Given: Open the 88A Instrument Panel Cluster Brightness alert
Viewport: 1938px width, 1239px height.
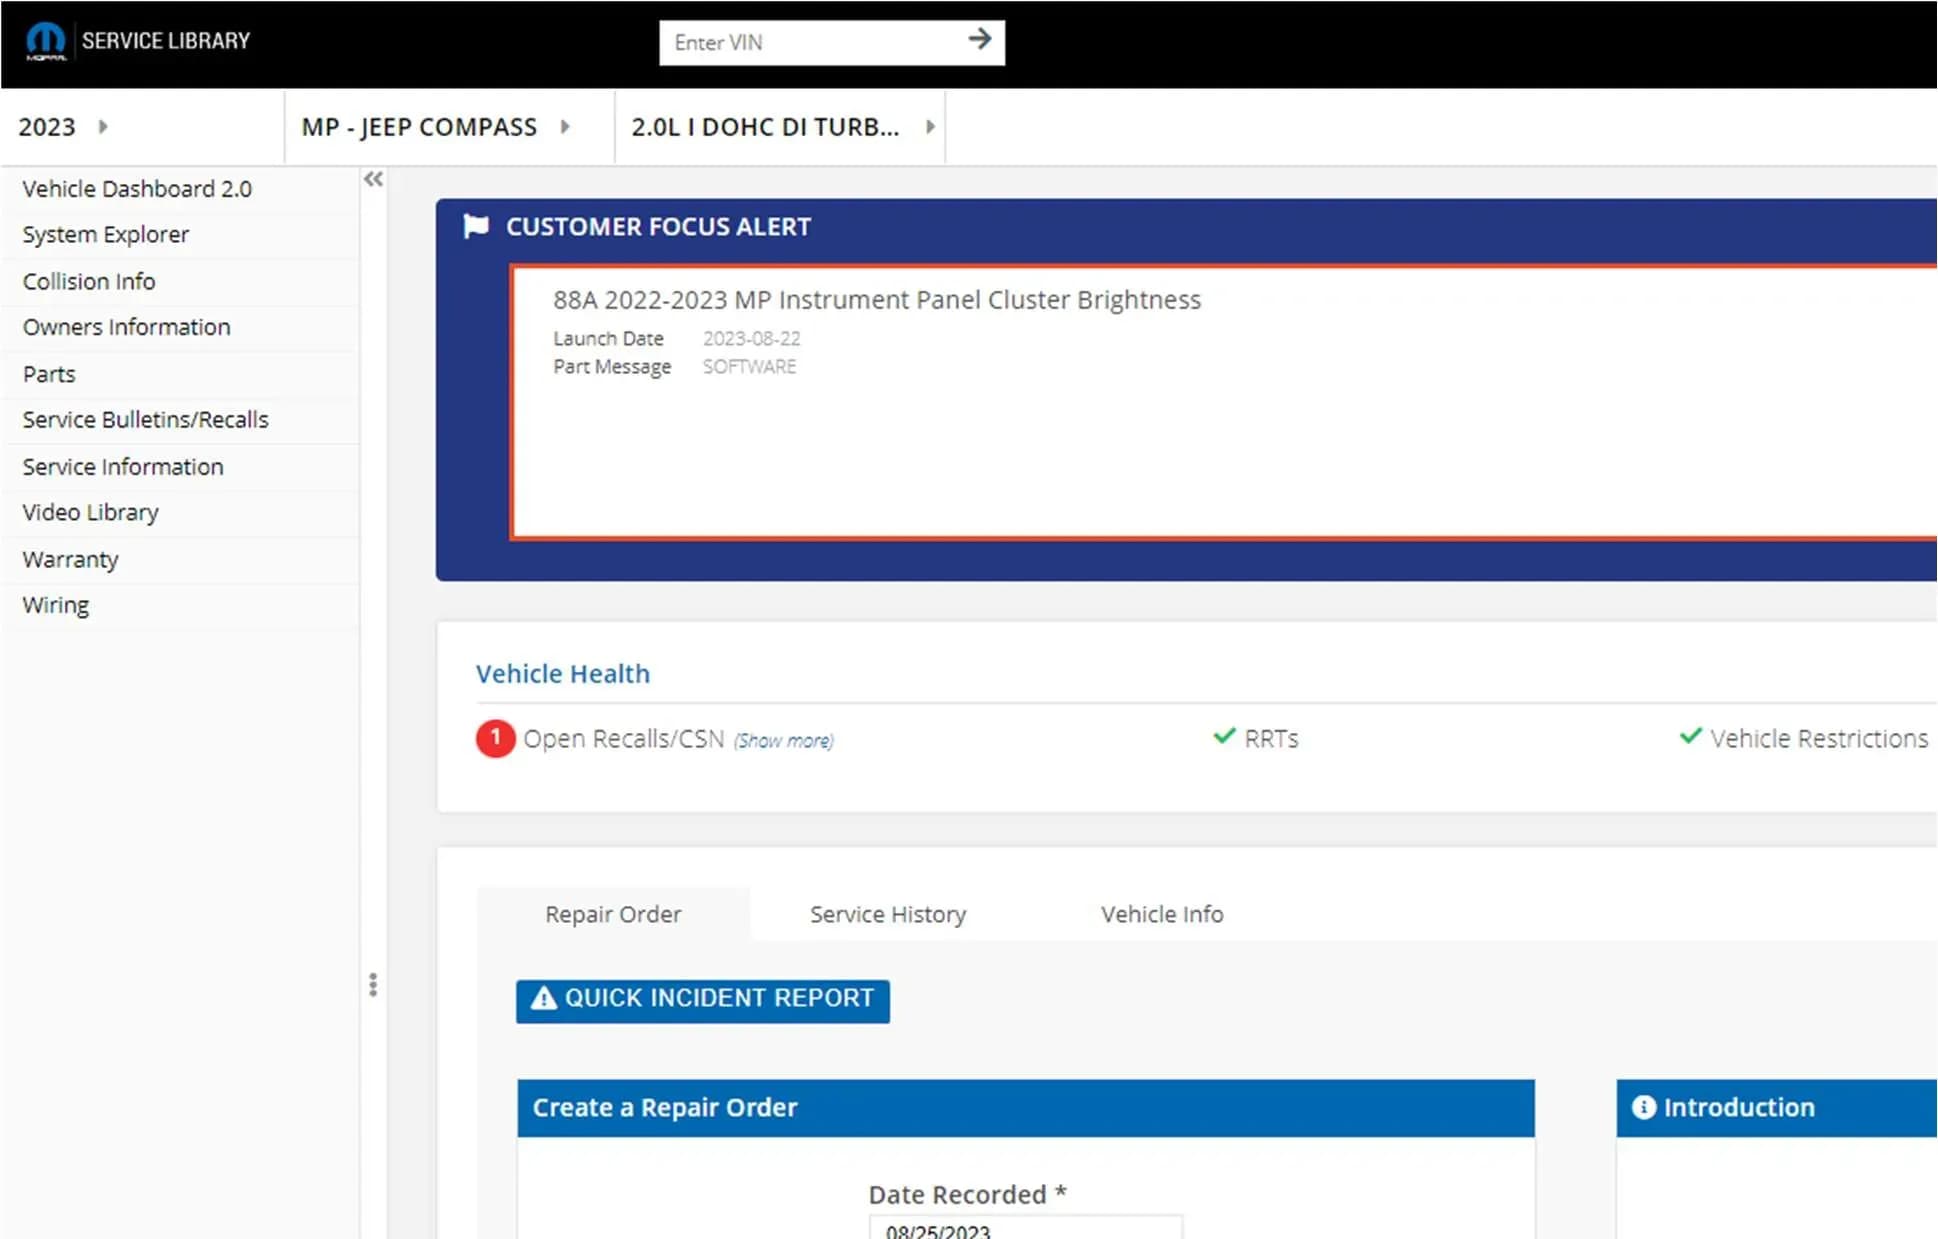Looking at the screenshot, I should coord(877,300).
